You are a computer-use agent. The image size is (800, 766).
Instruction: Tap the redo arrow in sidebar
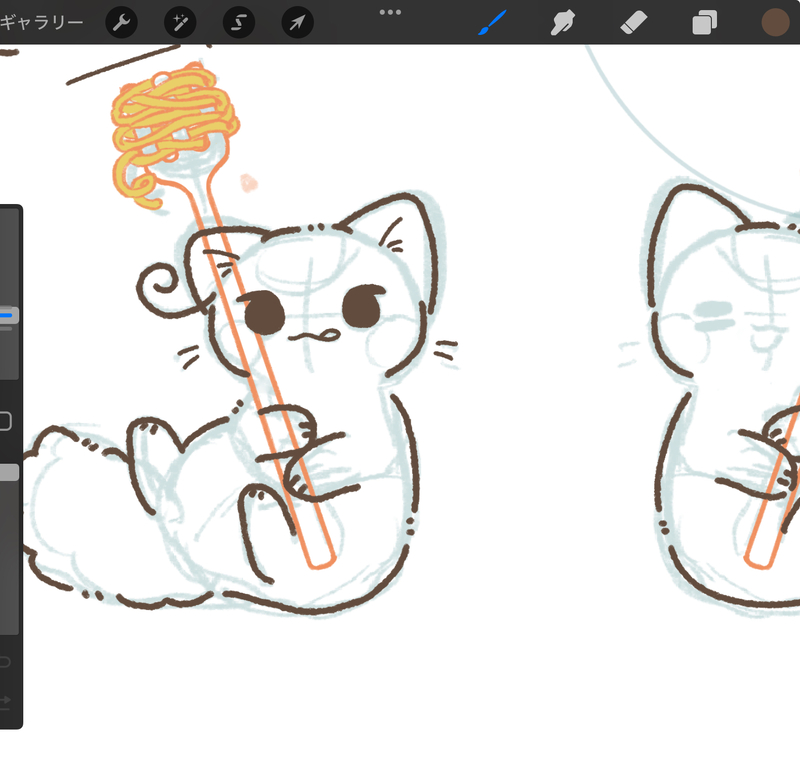tap(5, 701)
